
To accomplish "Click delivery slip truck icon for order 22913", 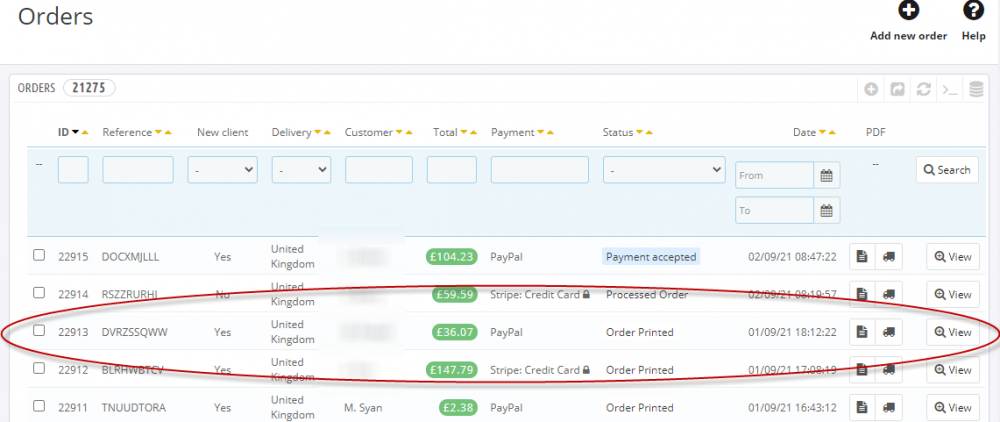I will tap(887, 332).
